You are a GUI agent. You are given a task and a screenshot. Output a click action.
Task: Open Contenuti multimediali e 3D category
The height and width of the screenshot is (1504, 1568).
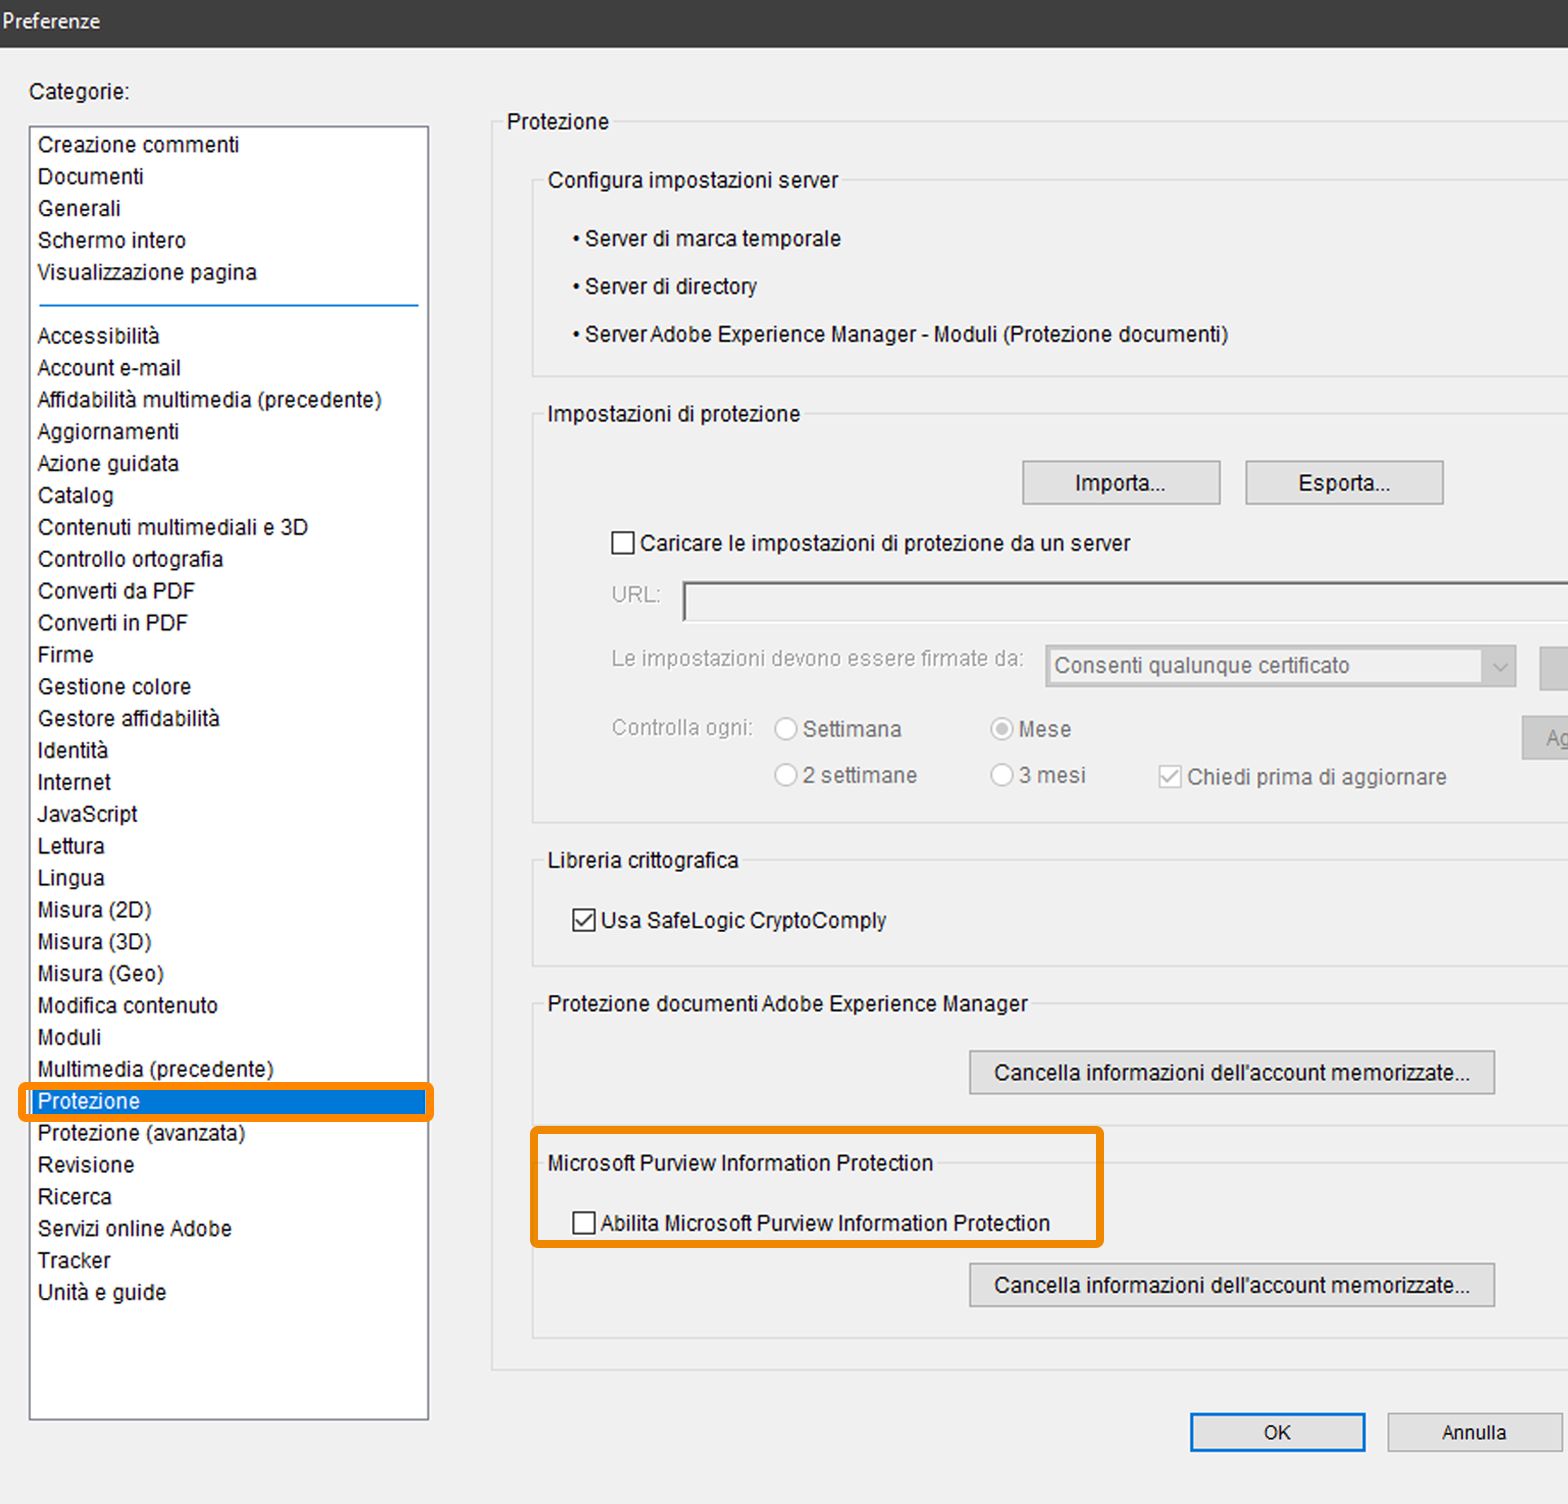coord(173,527)
